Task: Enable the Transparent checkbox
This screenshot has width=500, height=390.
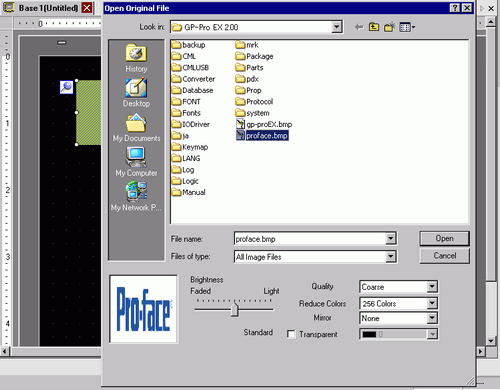Action: pos(291,334)
